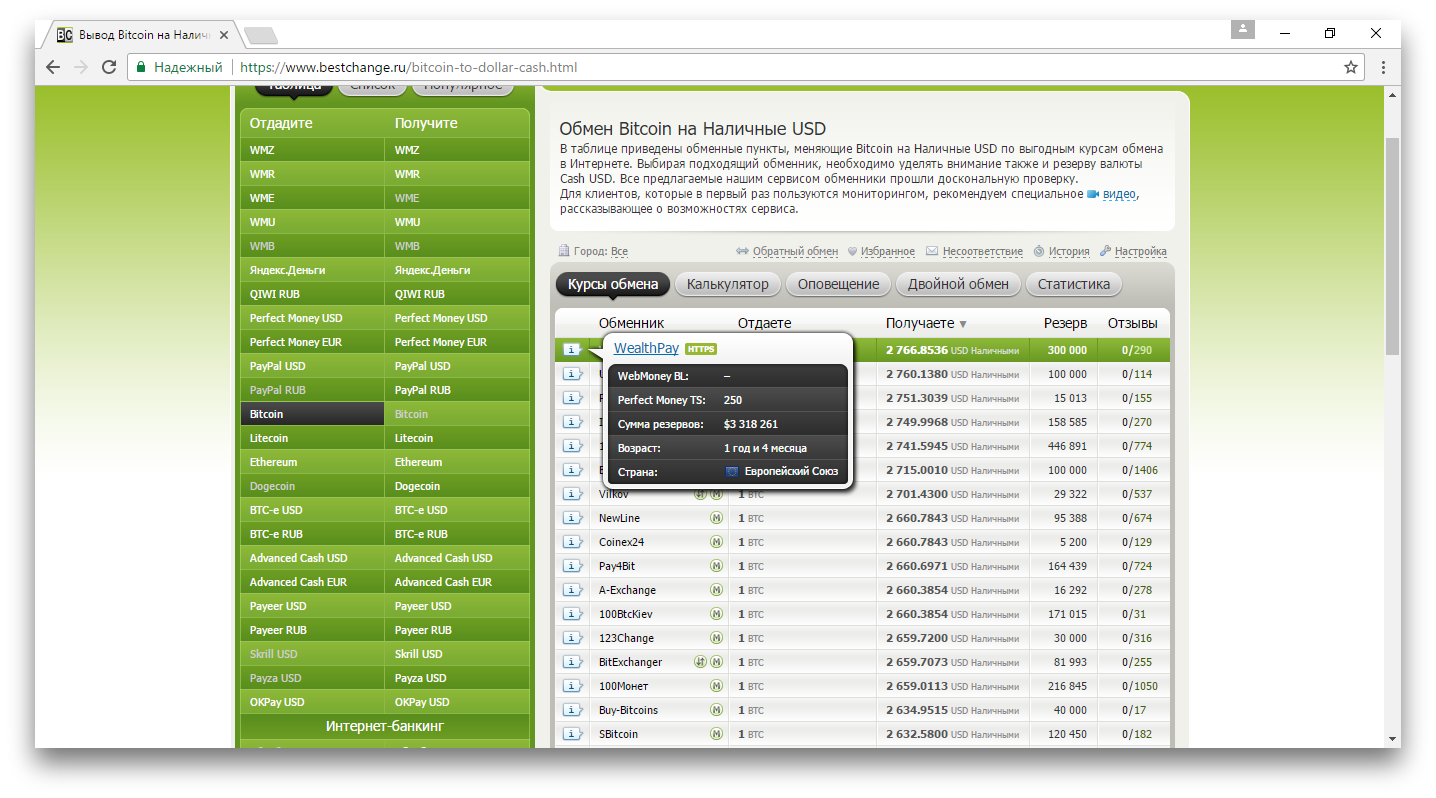Select OKPay USD in Отдадите column
1436x798 pixels.
point(312,702)
